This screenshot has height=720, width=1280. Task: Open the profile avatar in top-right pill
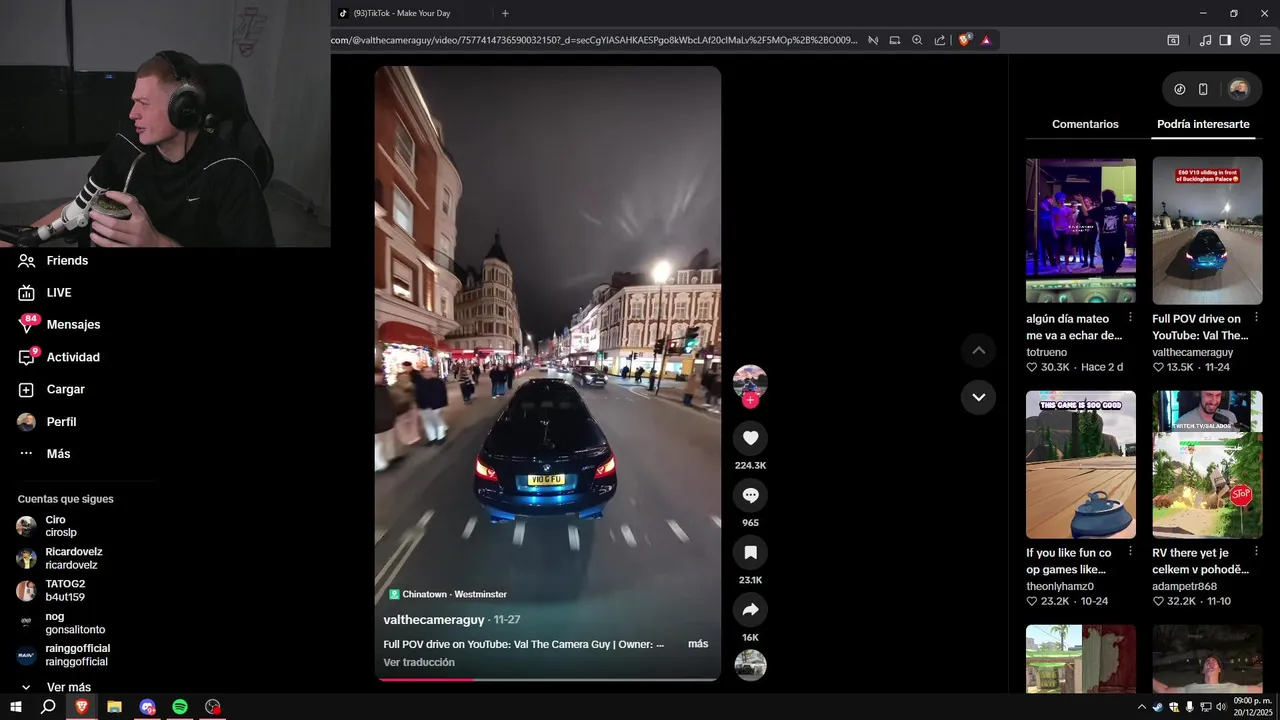point(1239,89)
